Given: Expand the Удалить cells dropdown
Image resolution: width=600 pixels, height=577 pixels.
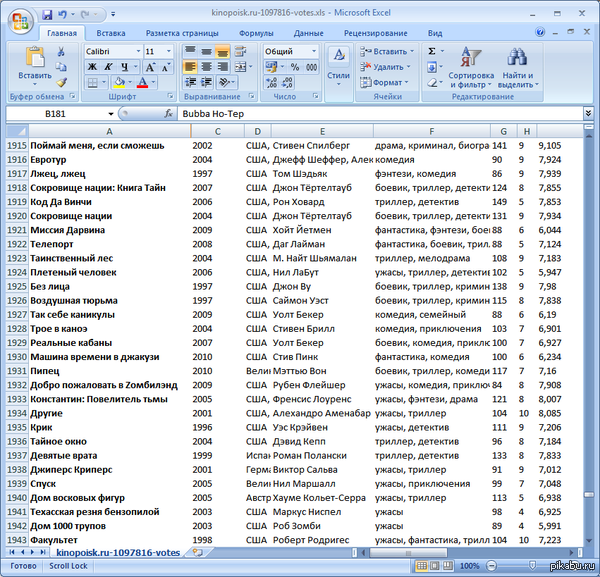Looking at the screenshot, I should [410, 67].
